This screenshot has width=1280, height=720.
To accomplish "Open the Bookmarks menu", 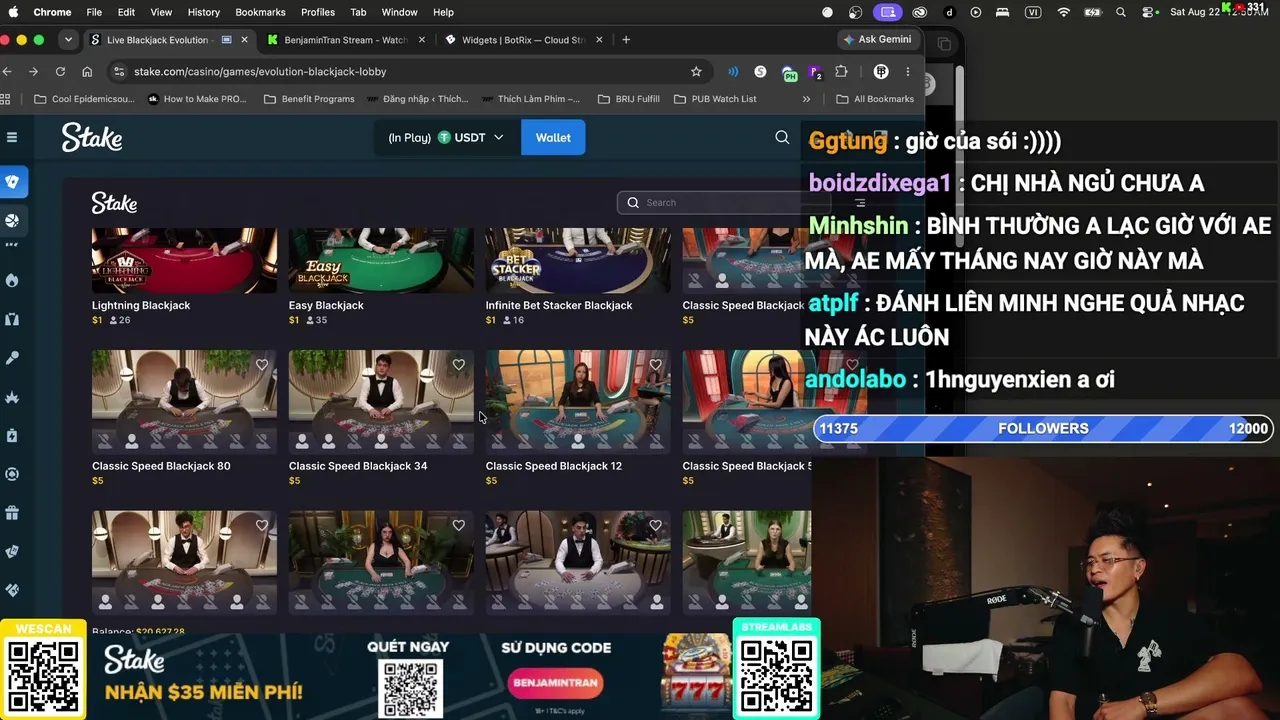I will click(260, 12).
